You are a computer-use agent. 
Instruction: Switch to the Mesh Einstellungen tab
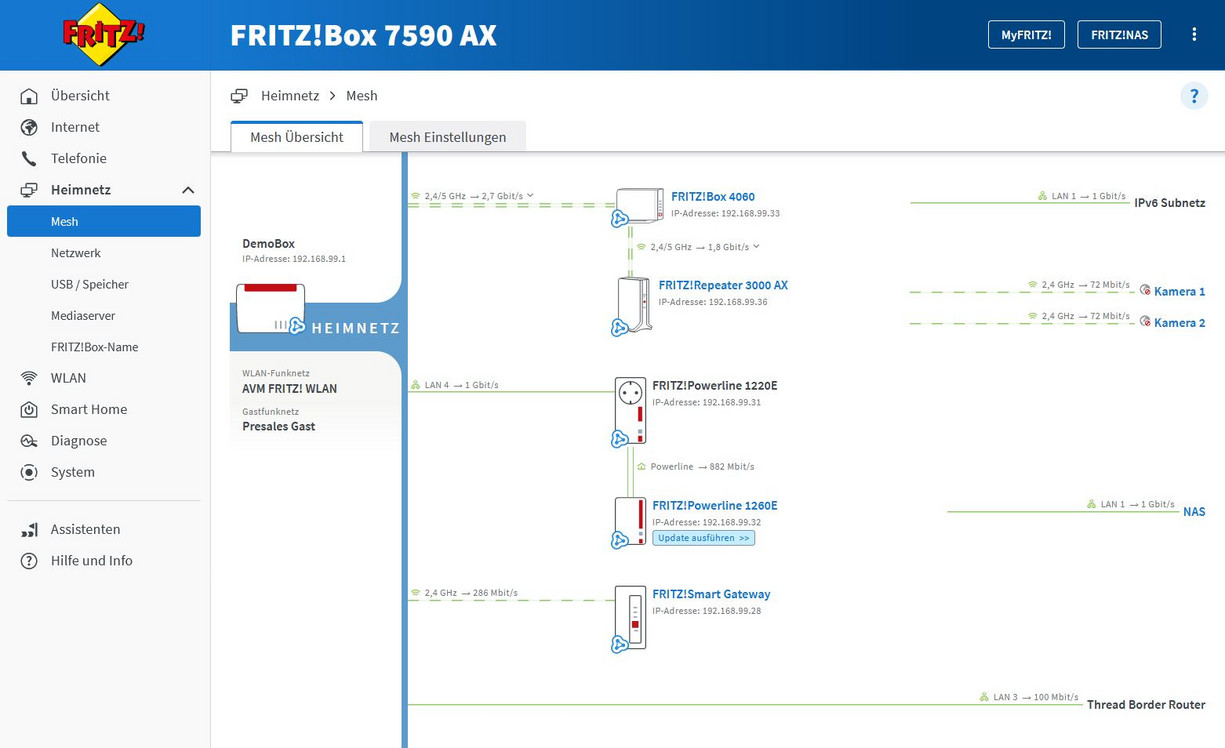(448, 137)
